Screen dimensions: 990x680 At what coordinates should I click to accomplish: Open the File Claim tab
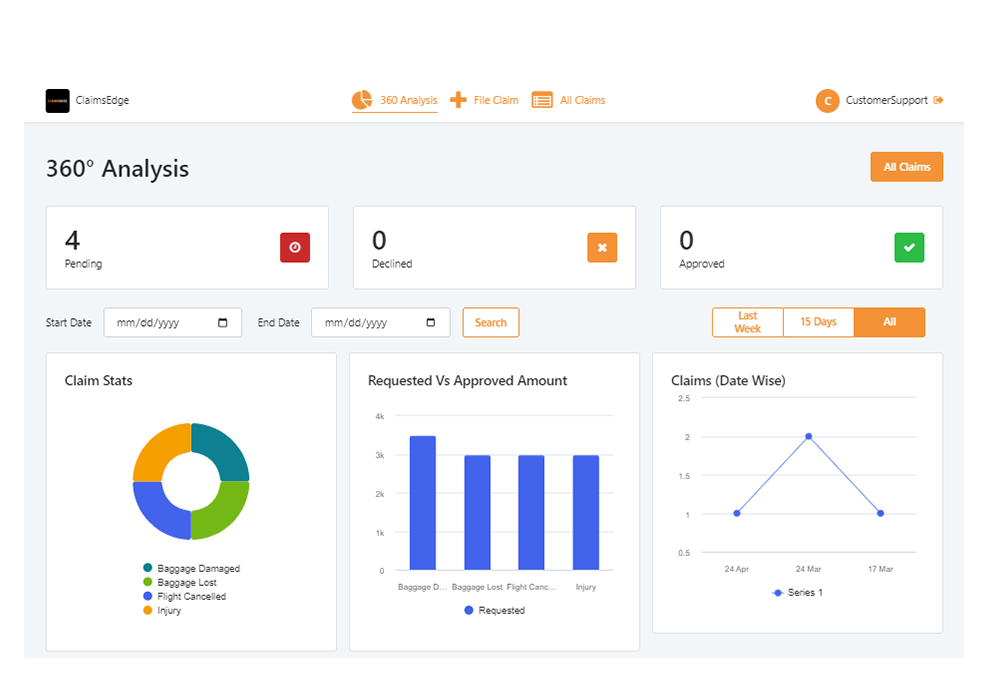coord(496,100)
